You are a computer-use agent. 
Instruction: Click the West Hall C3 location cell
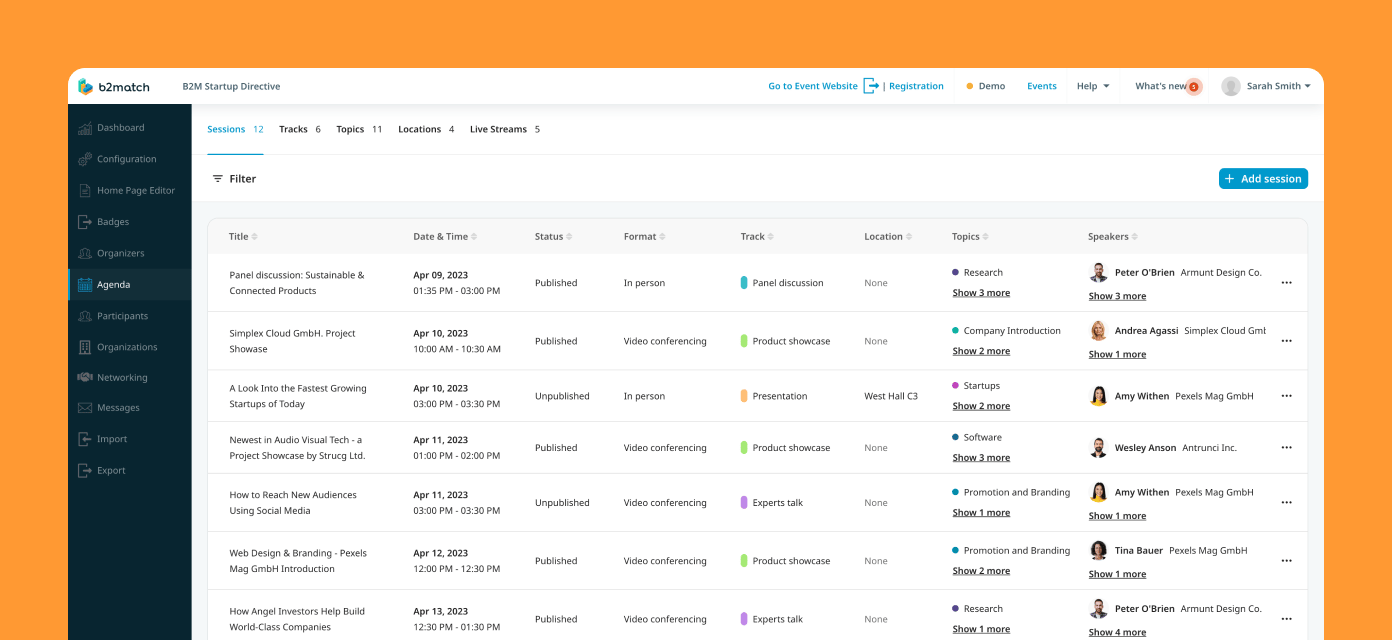(x=891, y=396)
